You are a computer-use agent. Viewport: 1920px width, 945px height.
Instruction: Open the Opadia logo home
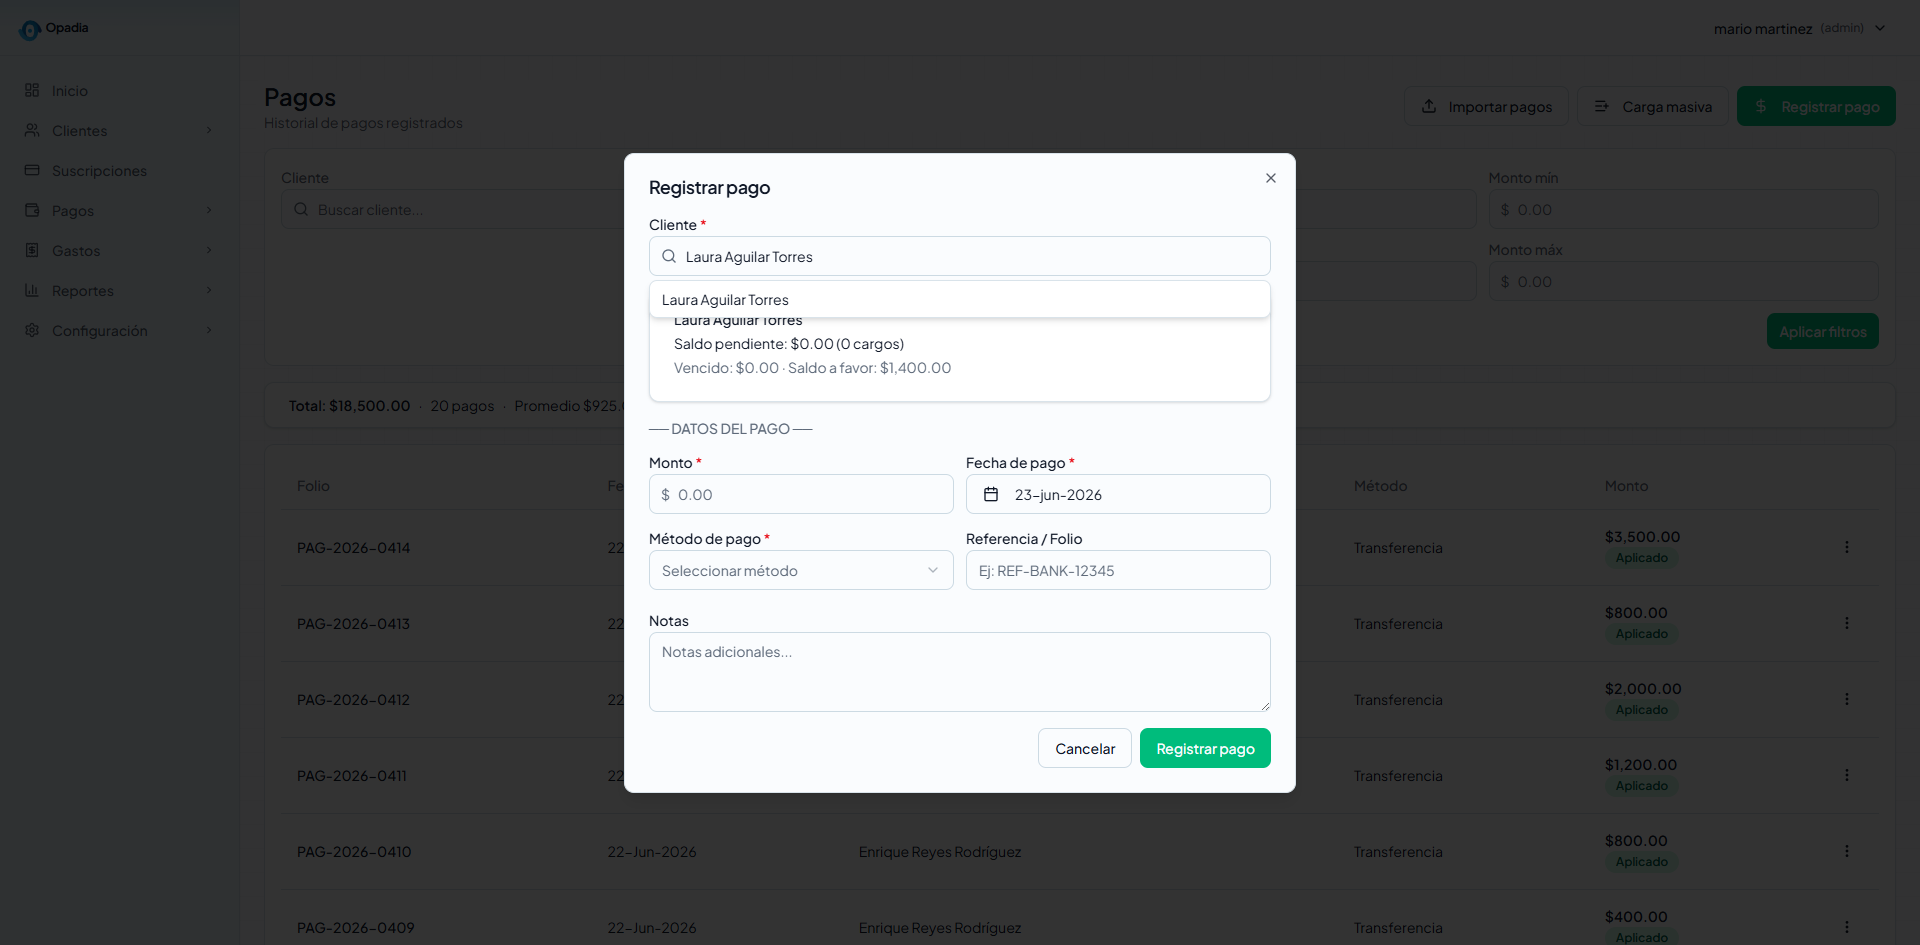click(x=54, y=29)
